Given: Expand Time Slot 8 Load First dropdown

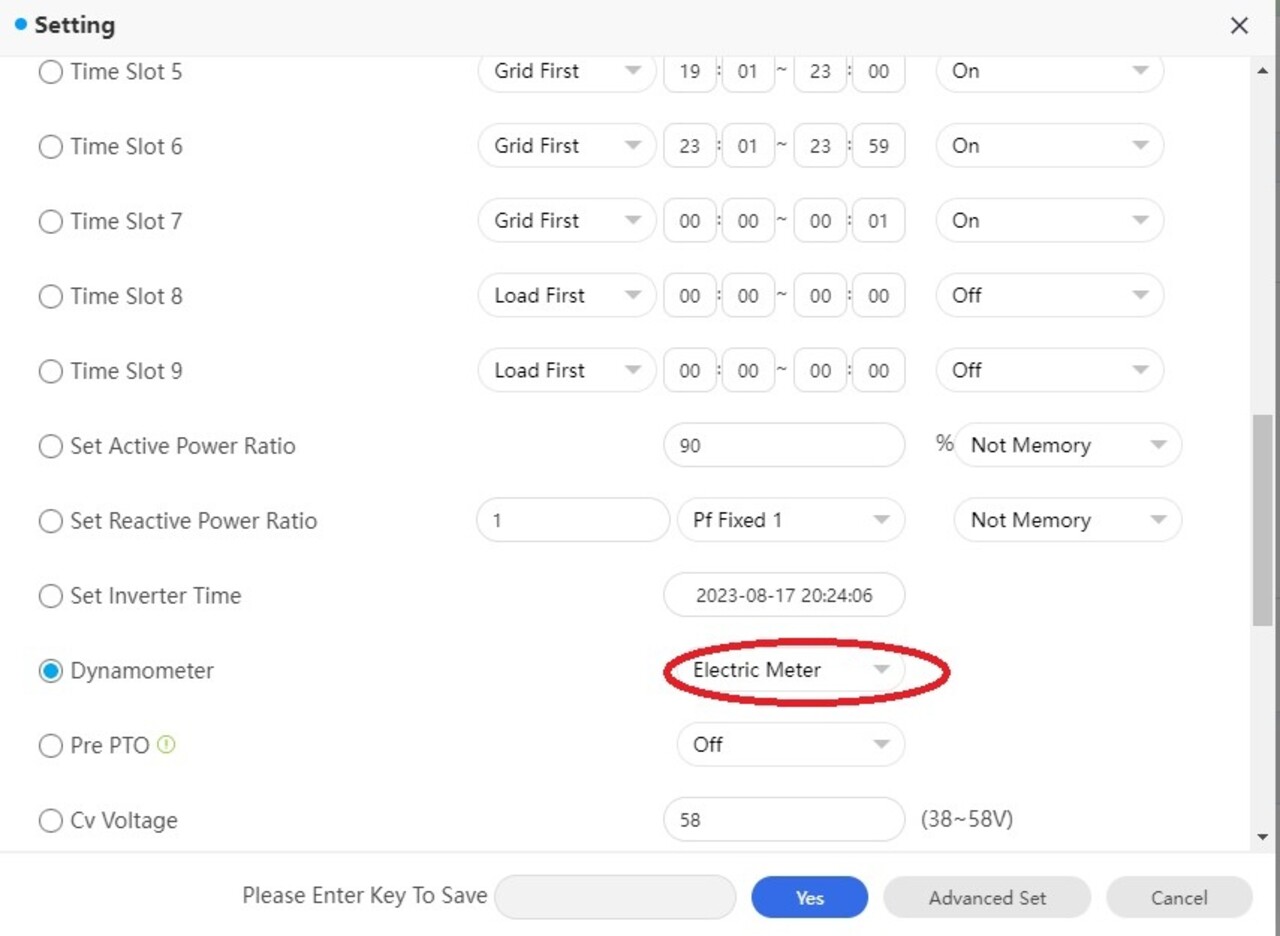Looking at the screenshot, I should coord(566,296).
